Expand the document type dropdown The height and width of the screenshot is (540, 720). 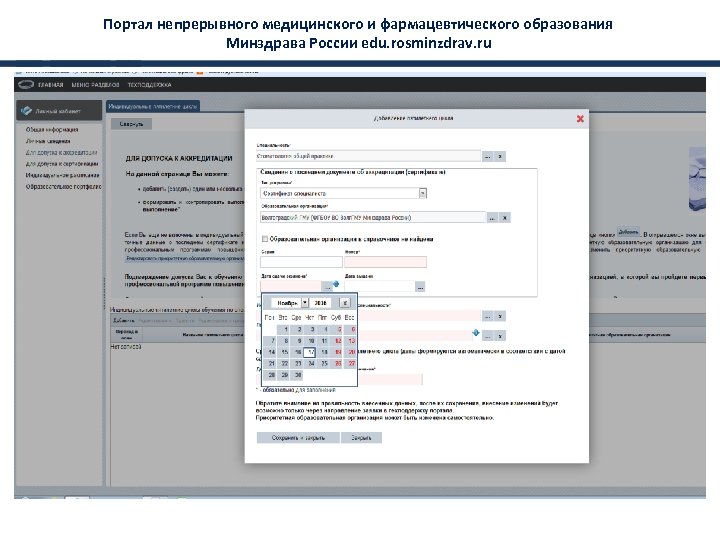423,193
